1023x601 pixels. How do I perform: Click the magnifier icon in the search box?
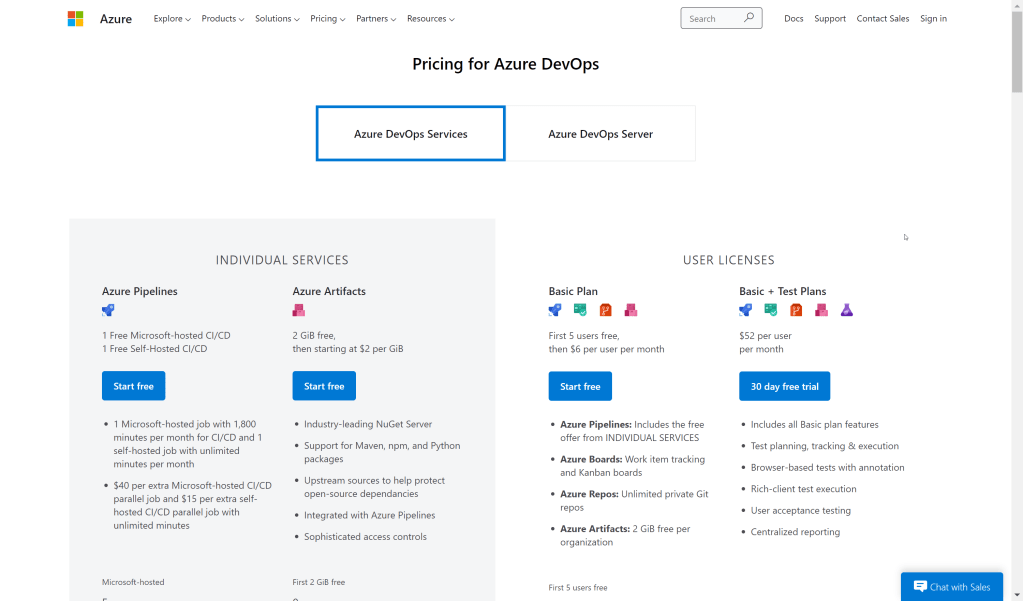pyautogui.click(x=749, y=18)
